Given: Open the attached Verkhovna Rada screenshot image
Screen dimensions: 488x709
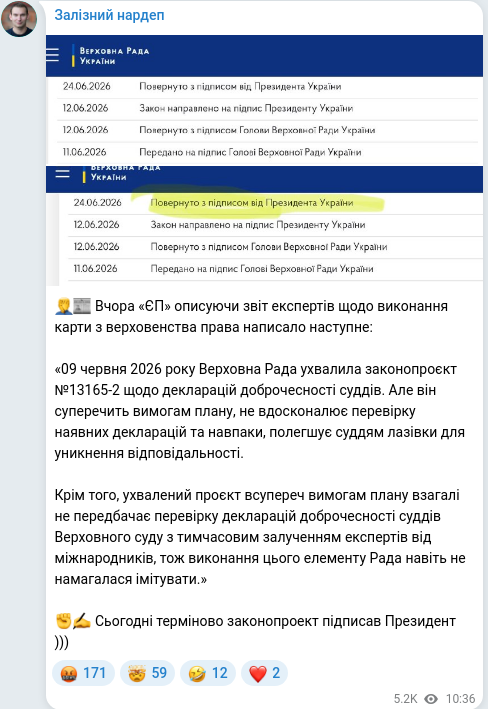Looking at the screenshot, I should (x=264, y=160).
